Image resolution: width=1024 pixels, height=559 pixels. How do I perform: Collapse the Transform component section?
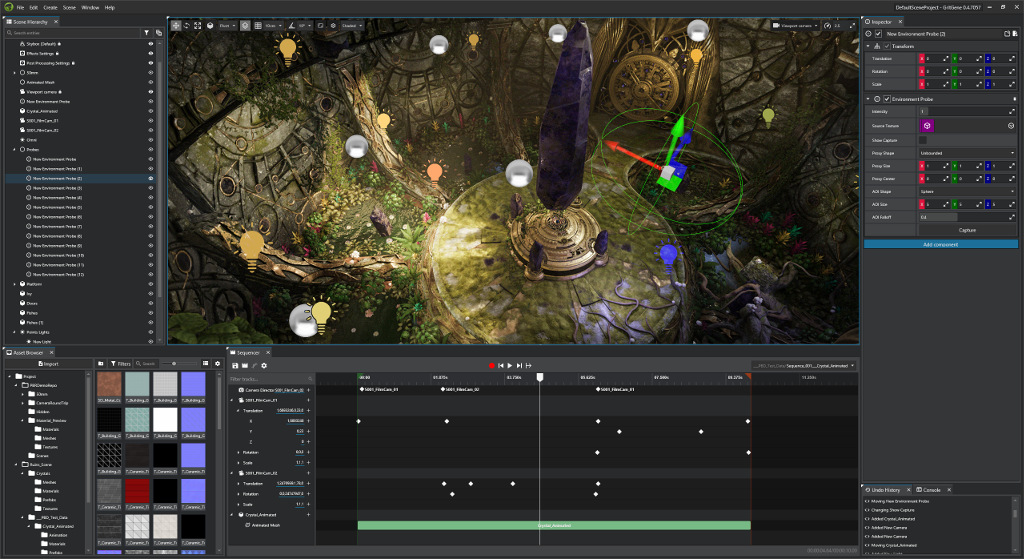[868, 46]
